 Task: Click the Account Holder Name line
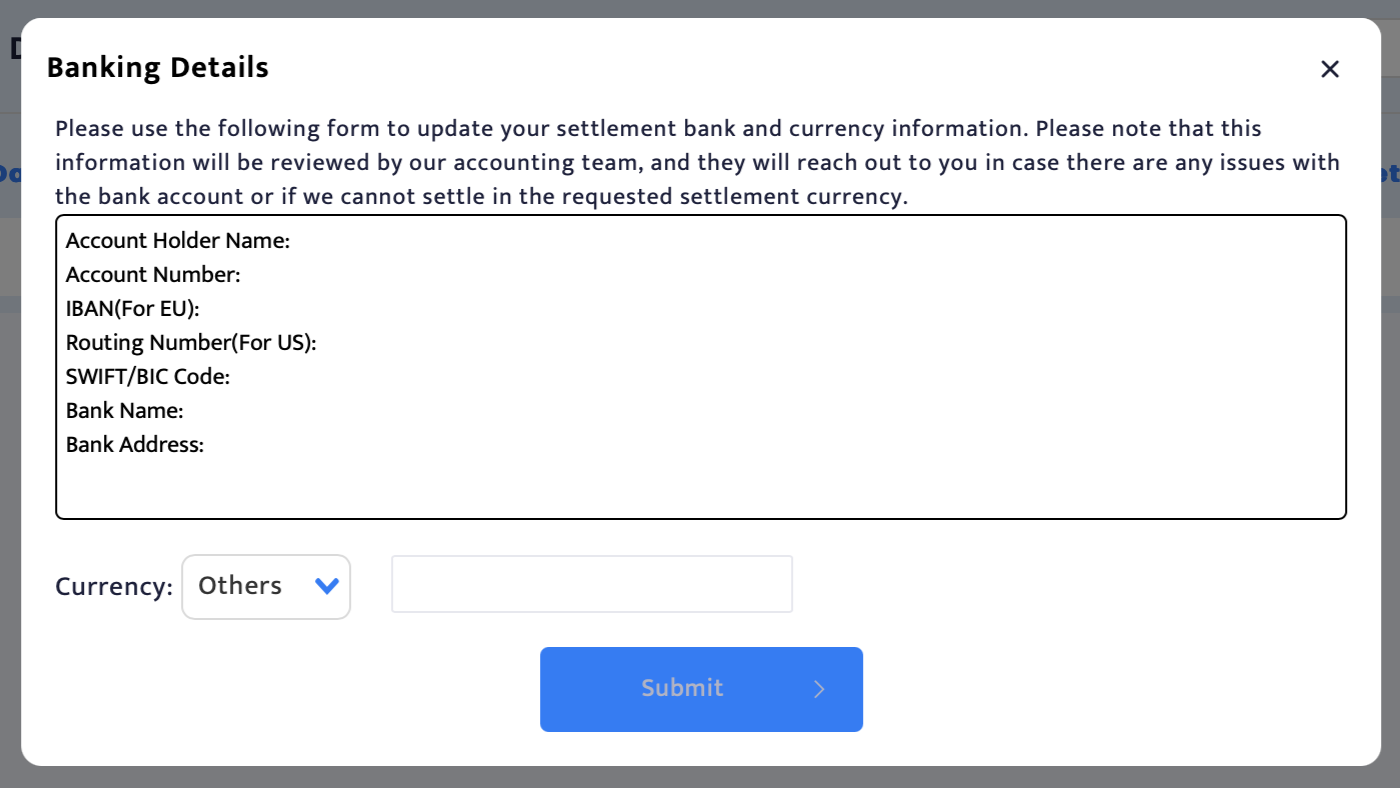click(178, 241)
